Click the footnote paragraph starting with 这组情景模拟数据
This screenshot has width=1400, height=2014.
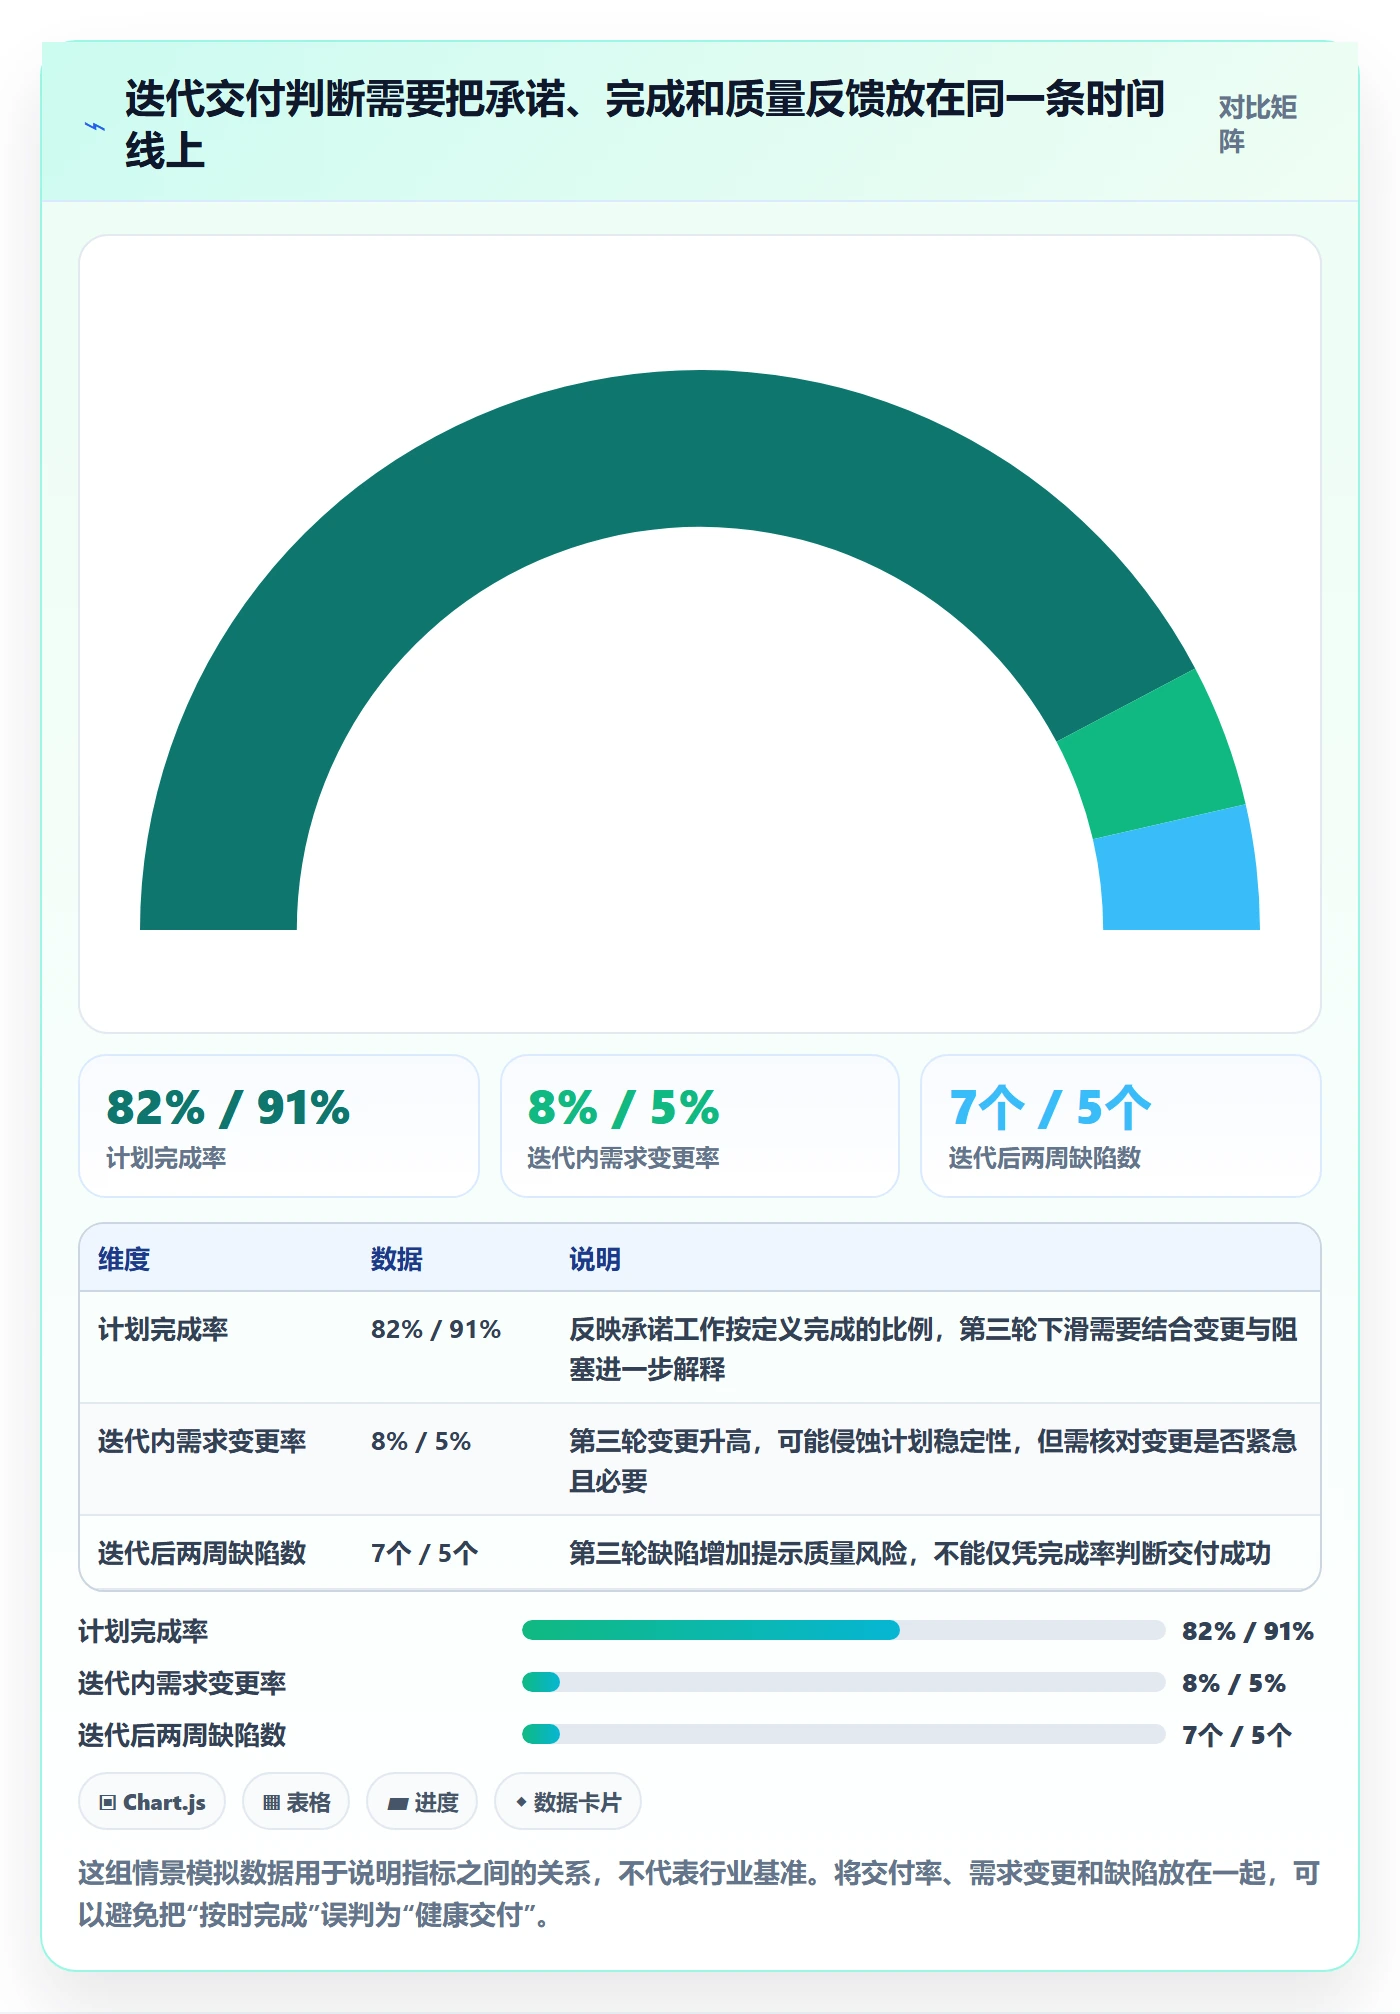tap(699, 1894)
